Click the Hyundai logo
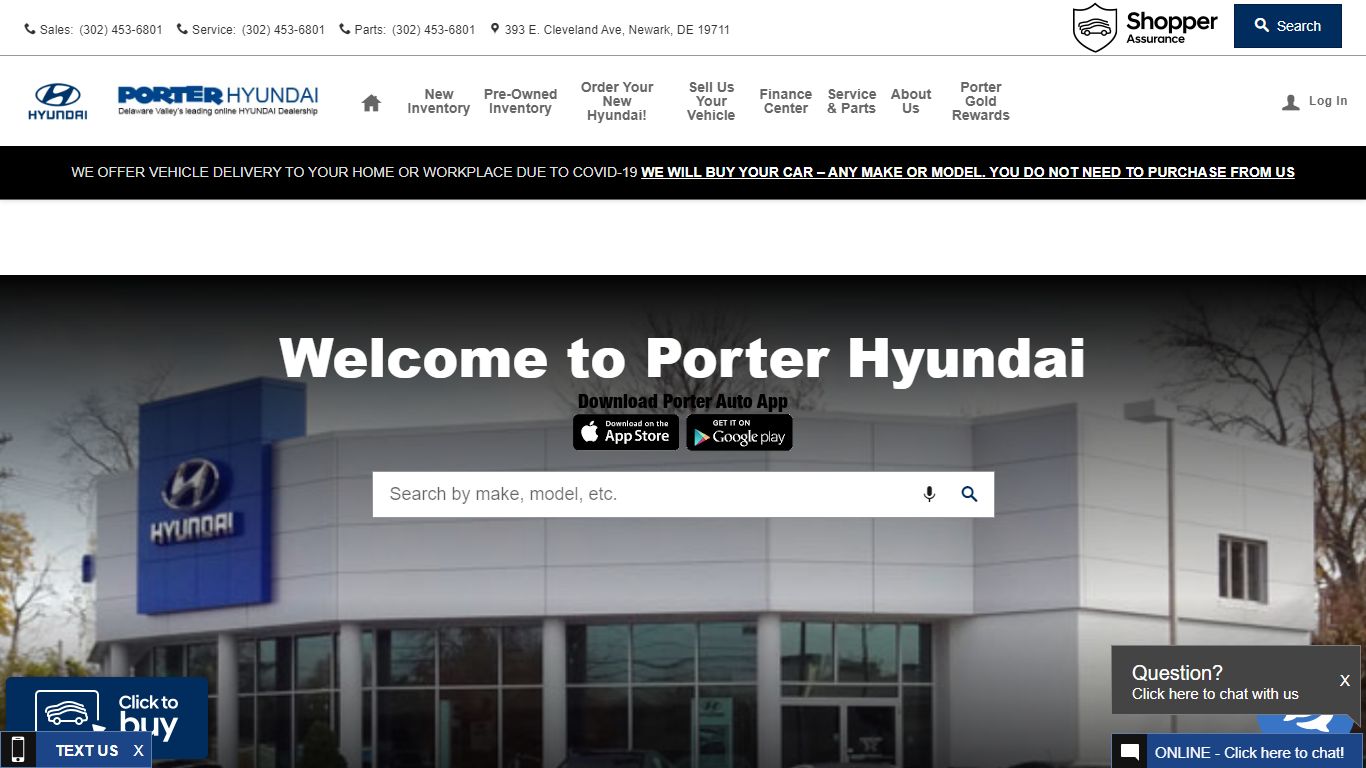Image resolution: width=1366 pixels, height=768 pixels. click(57, 101)
